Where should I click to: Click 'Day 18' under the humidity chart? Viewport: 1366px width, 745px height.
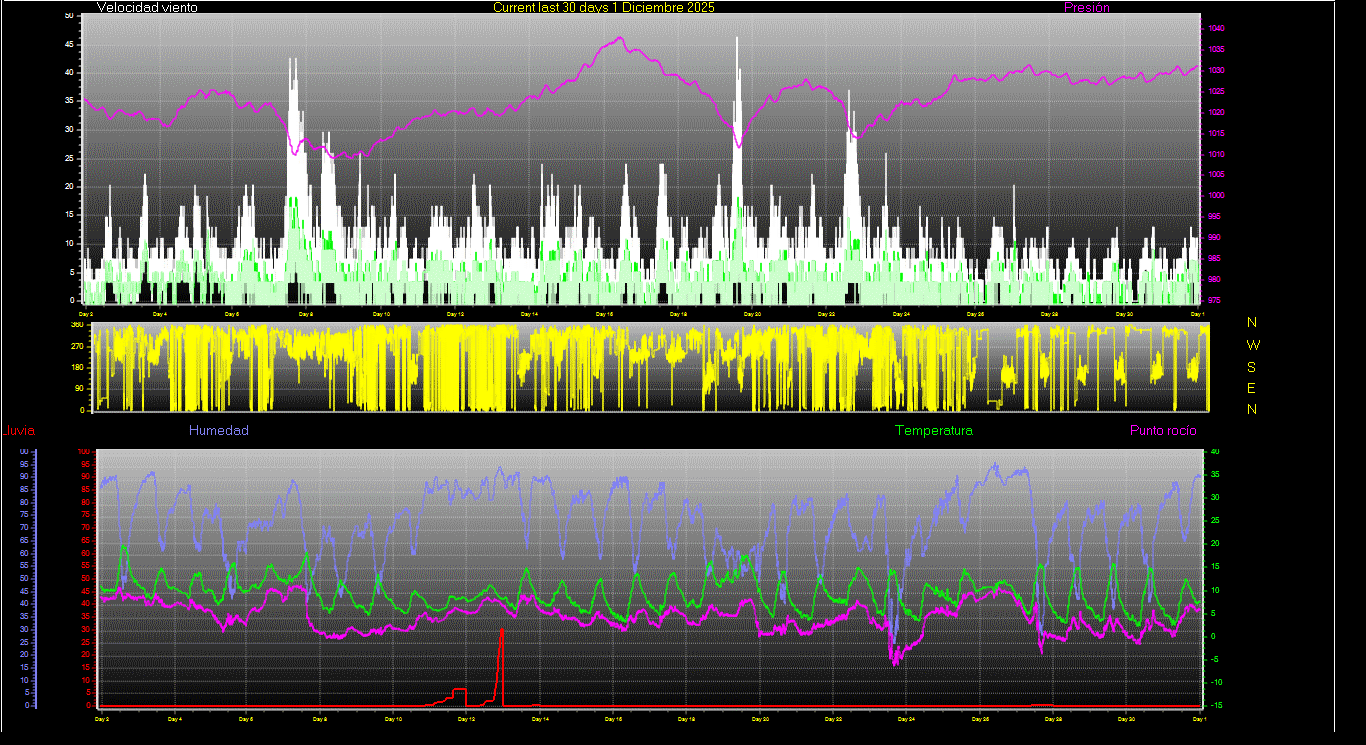click(x=687, y=719)
